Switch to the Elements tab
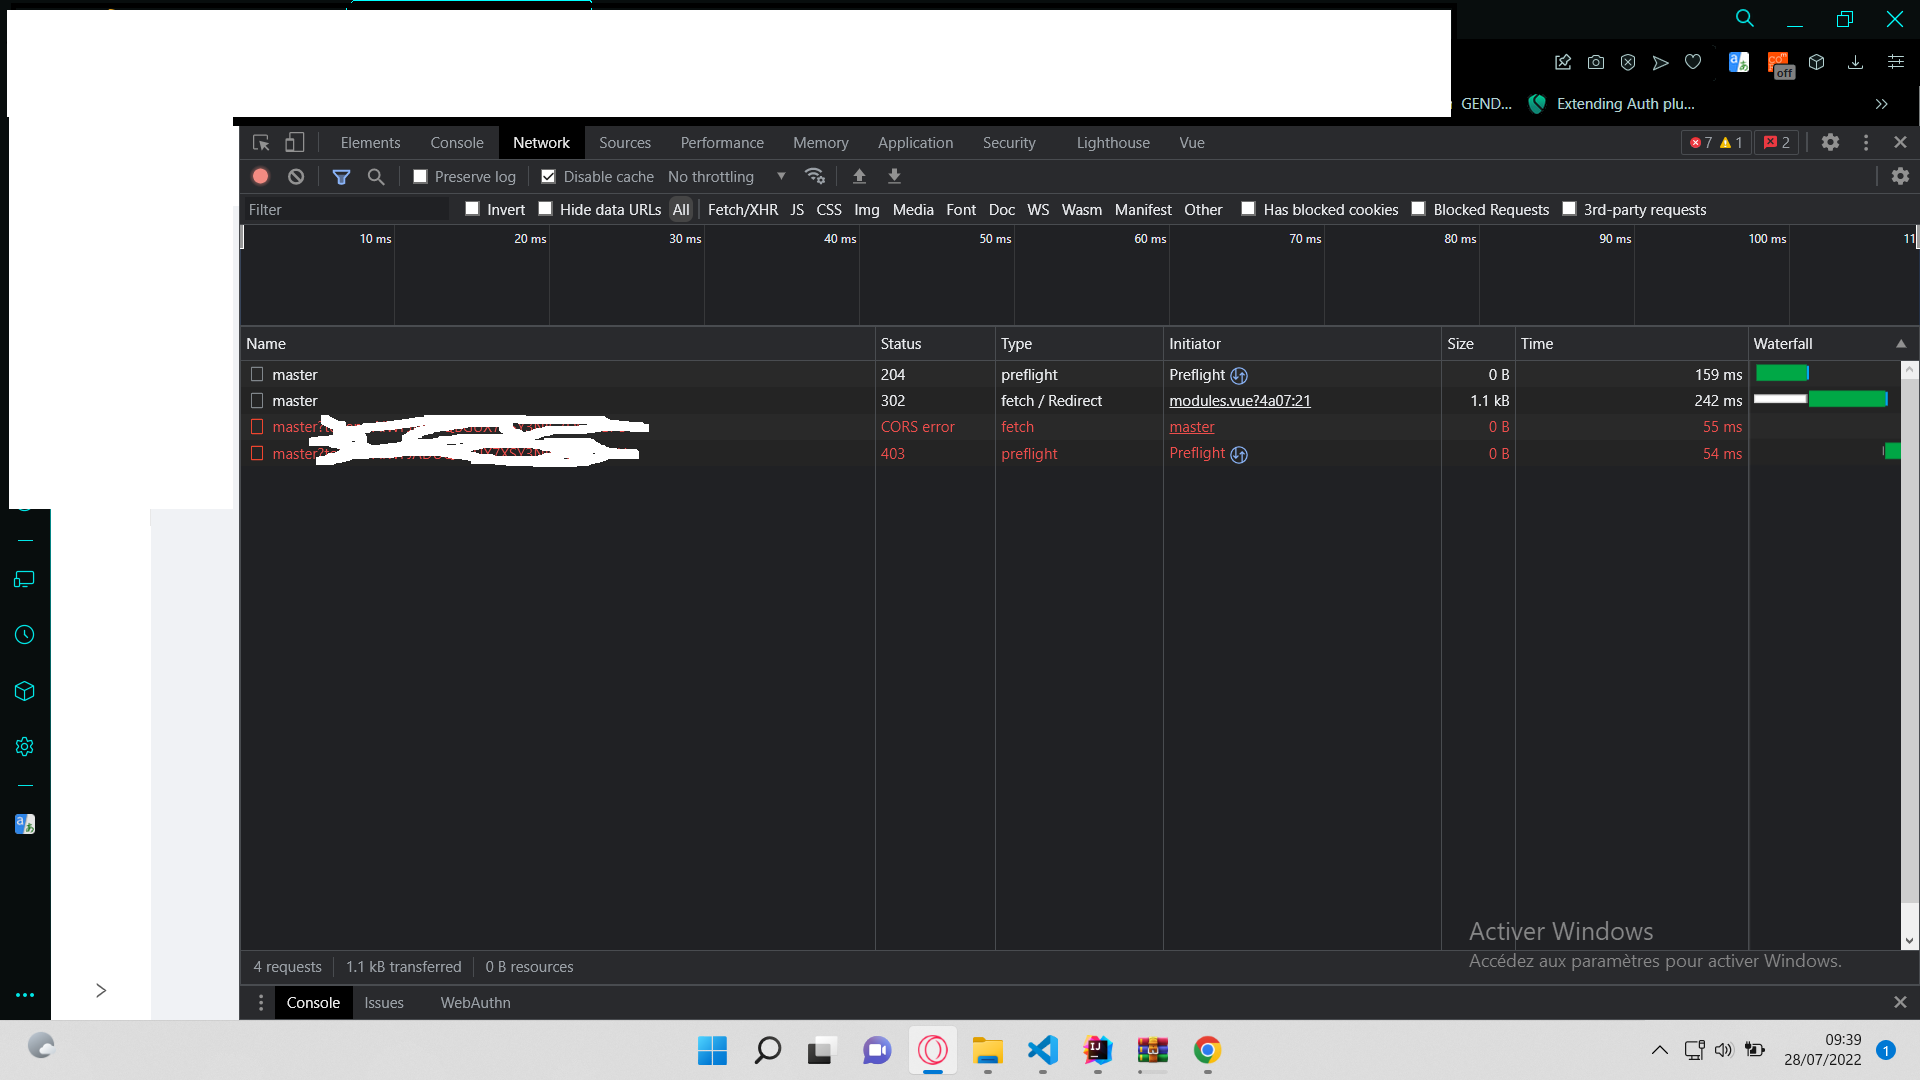This screenshot has width=1920, height=1080. coord(370,143)
